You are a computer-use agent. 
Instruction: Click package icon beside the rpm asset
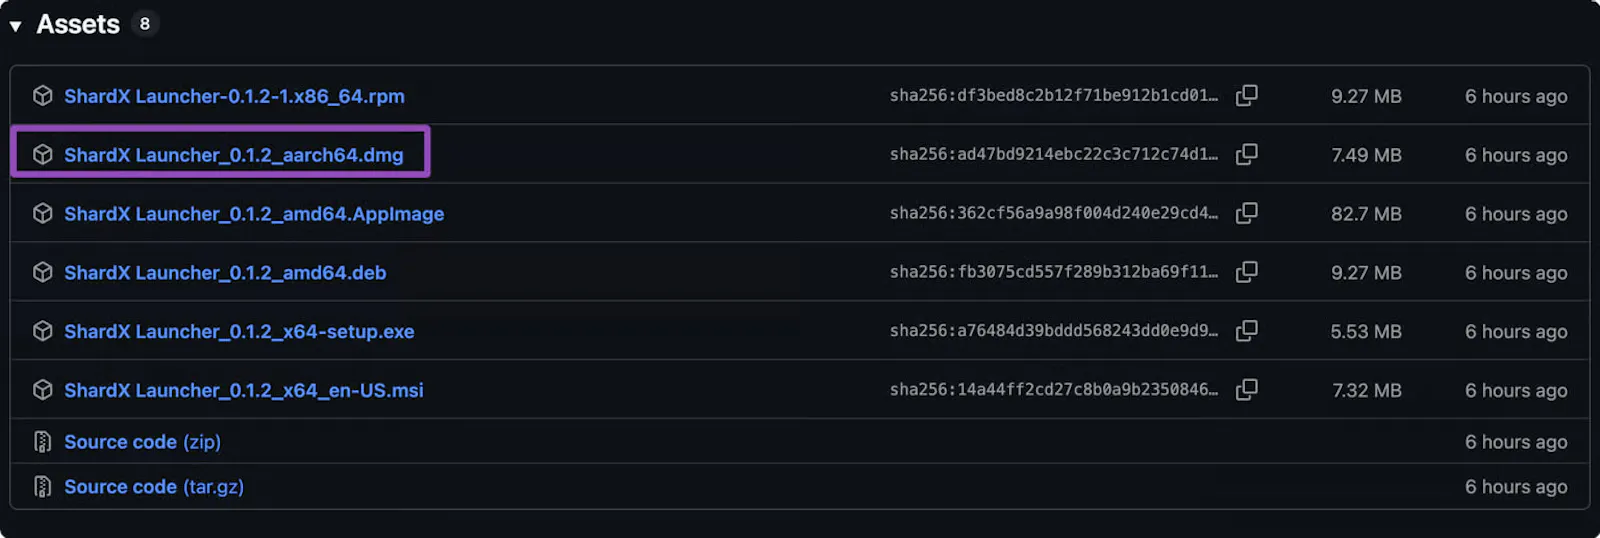pyautogui.click(x=42, y=95)
